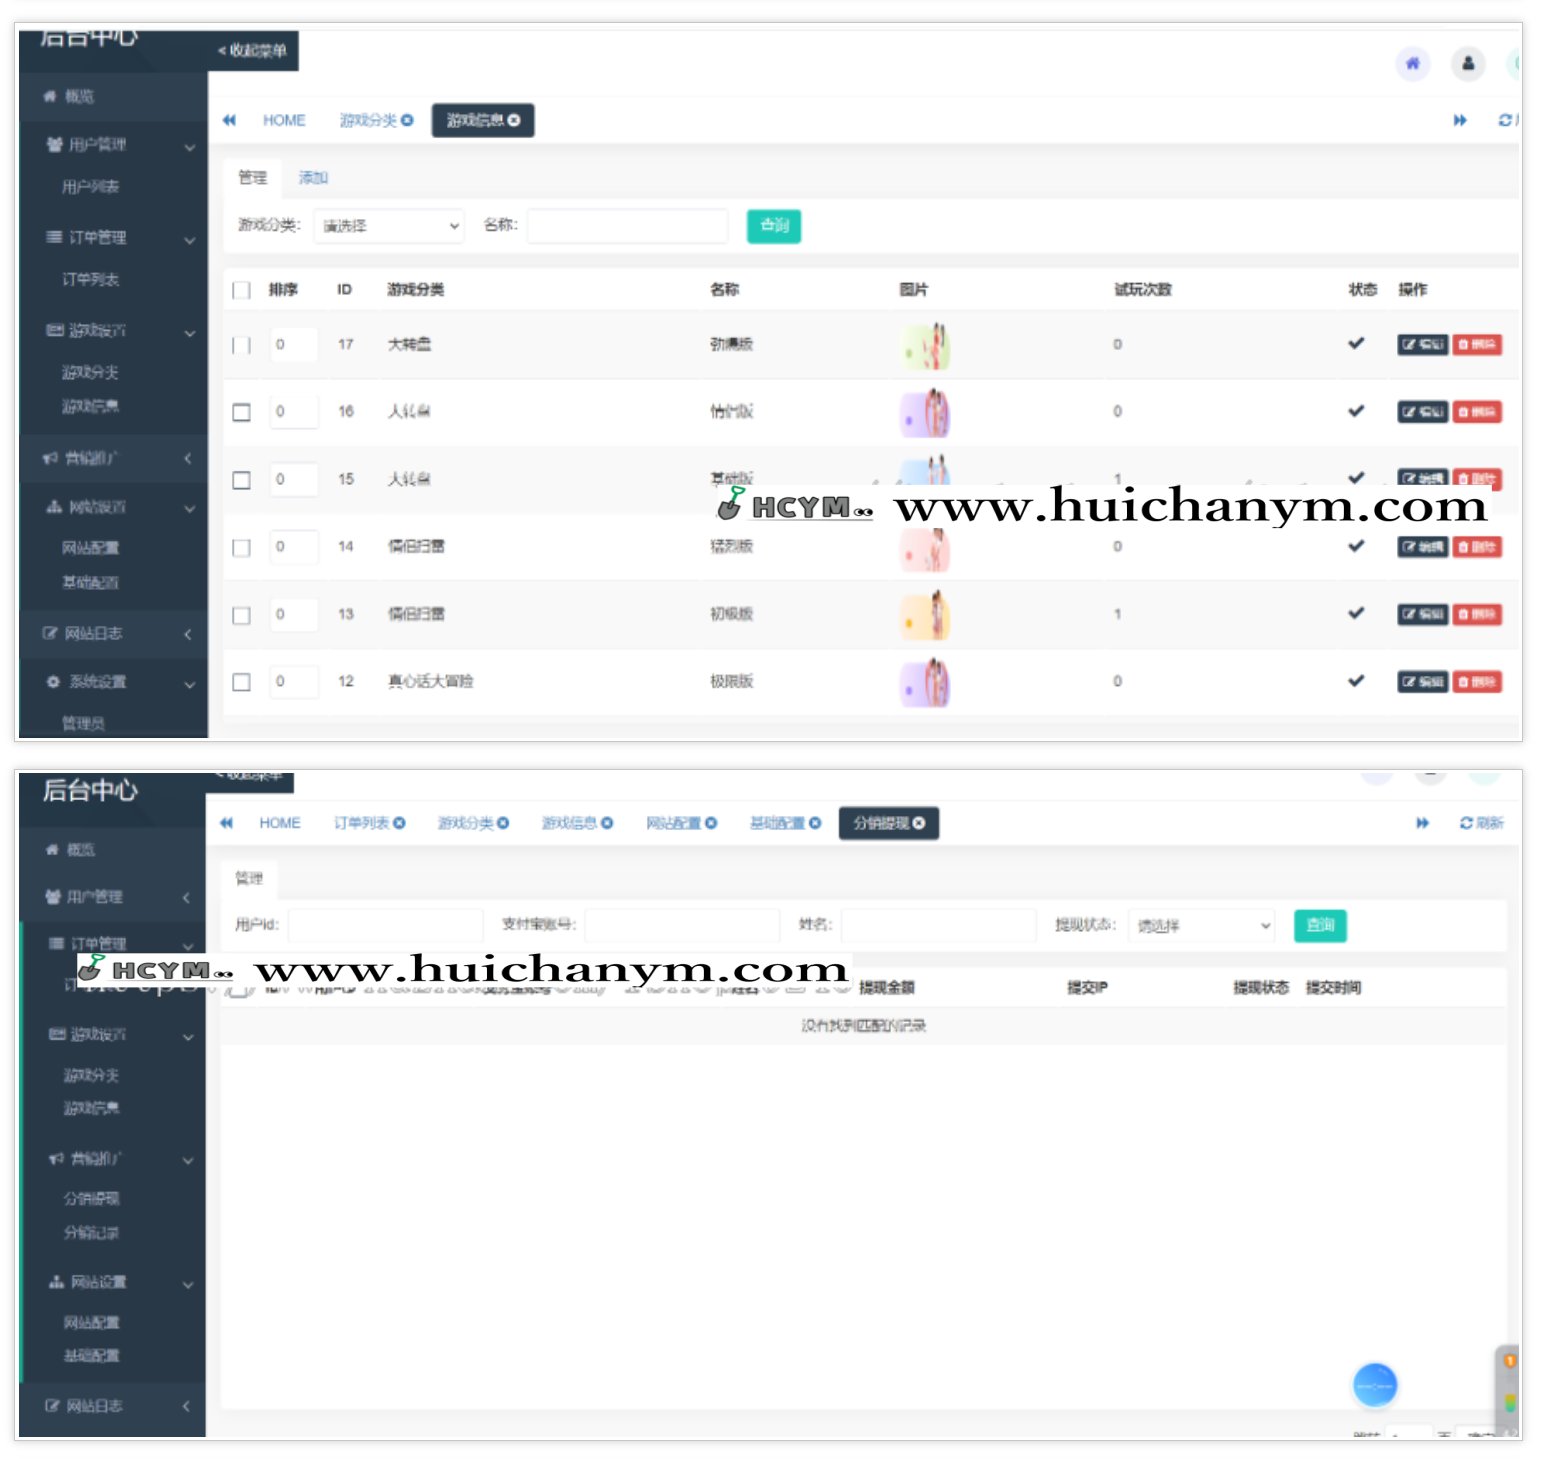
Task: Open the 游戏分类 filter dropdown
Action: click(389, 226)
